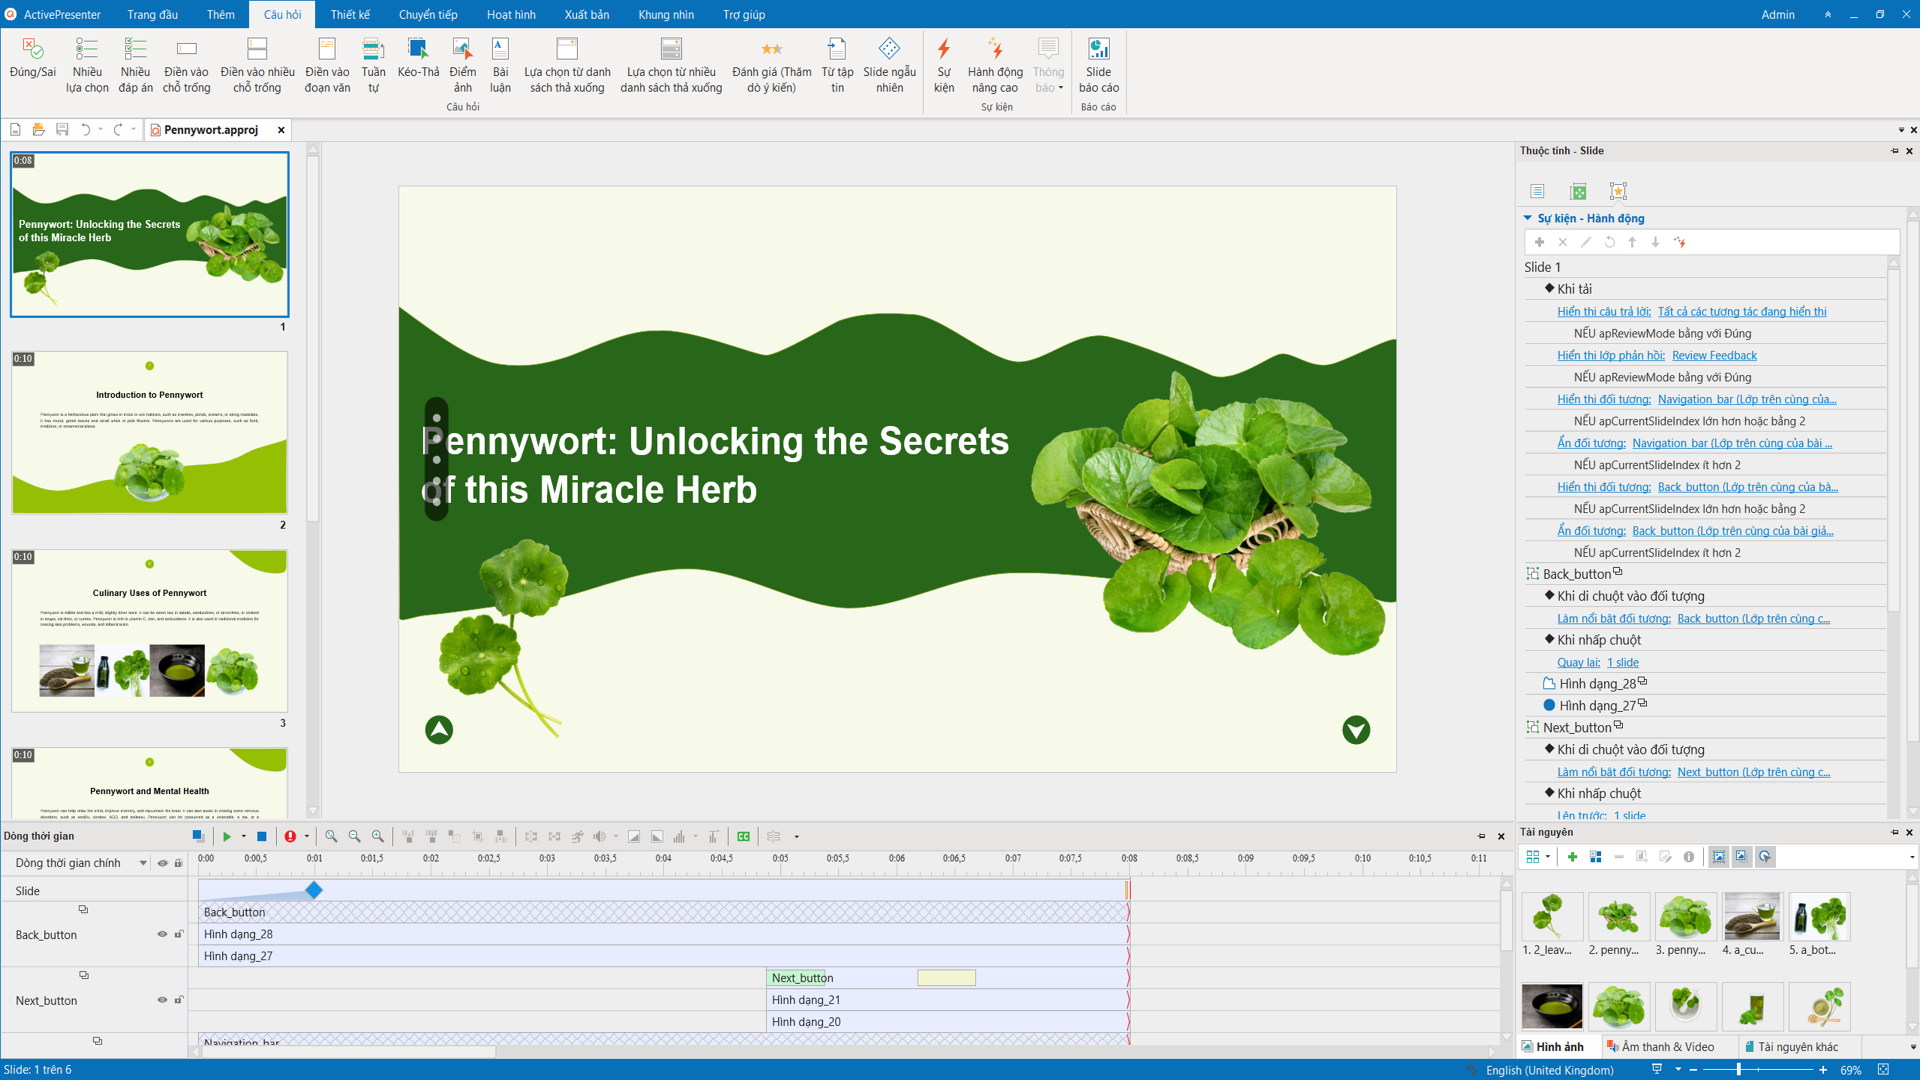Expand the Câu hỏi ribbon tab
This screenshot has height=1081, width=1921.
pos(280,15)
